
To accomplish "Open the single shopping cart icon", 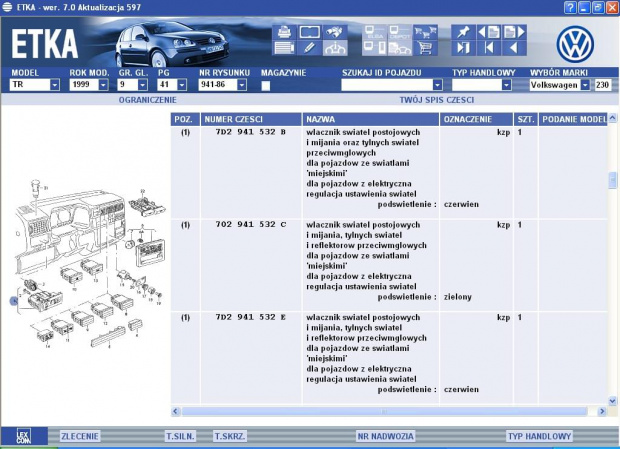I will point(425,48).
